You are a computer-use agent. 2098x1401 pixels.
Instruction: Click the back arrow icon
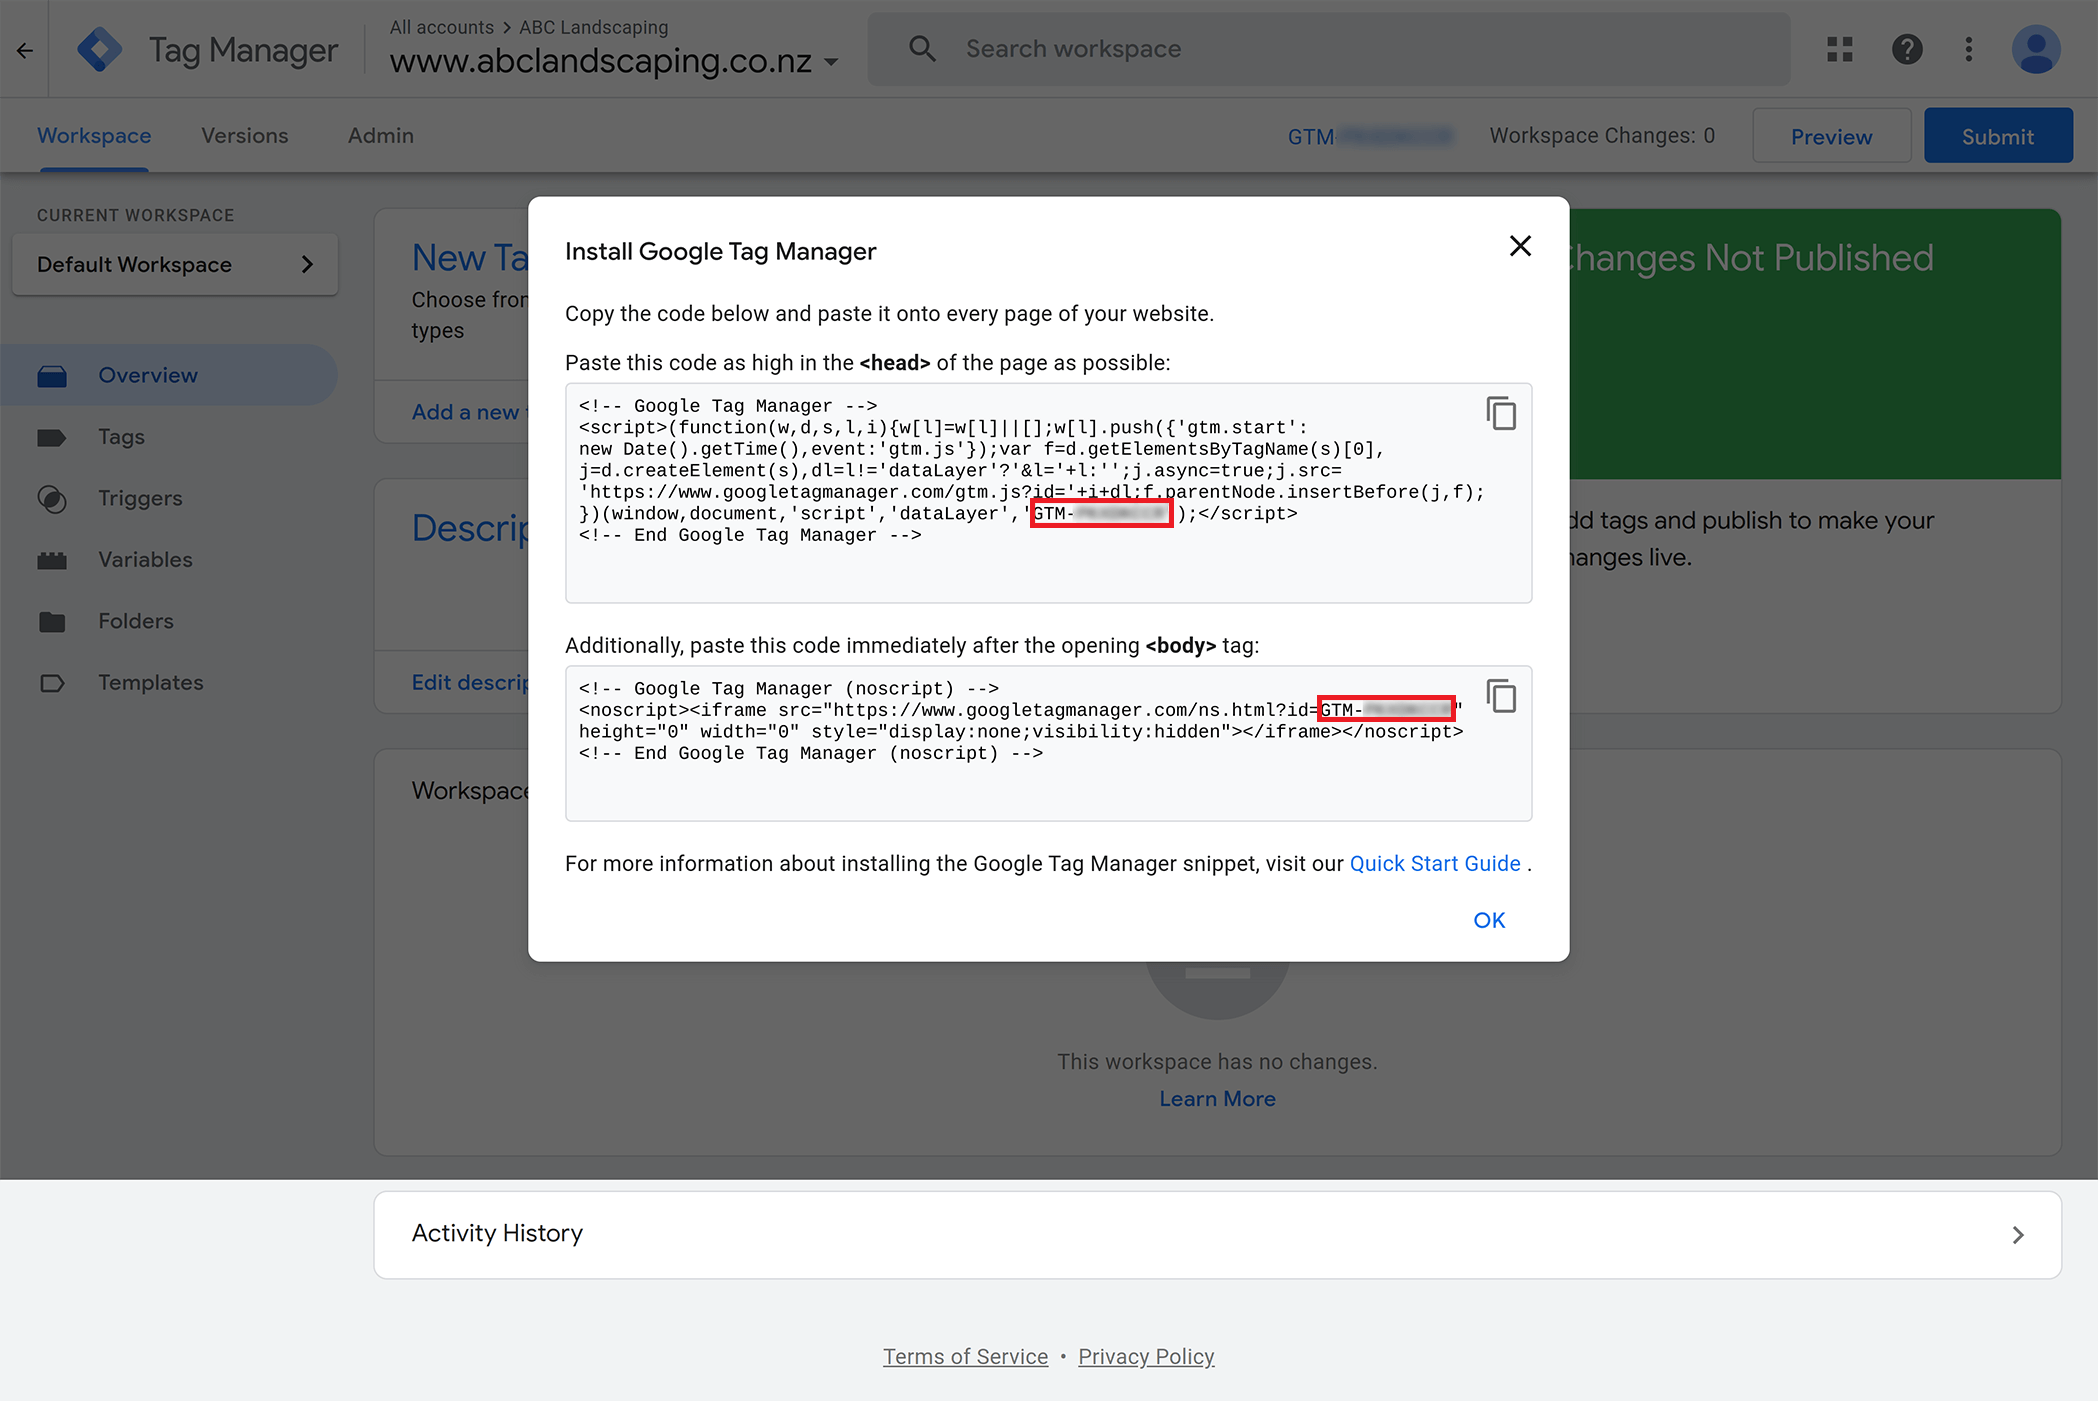[25, 50]
